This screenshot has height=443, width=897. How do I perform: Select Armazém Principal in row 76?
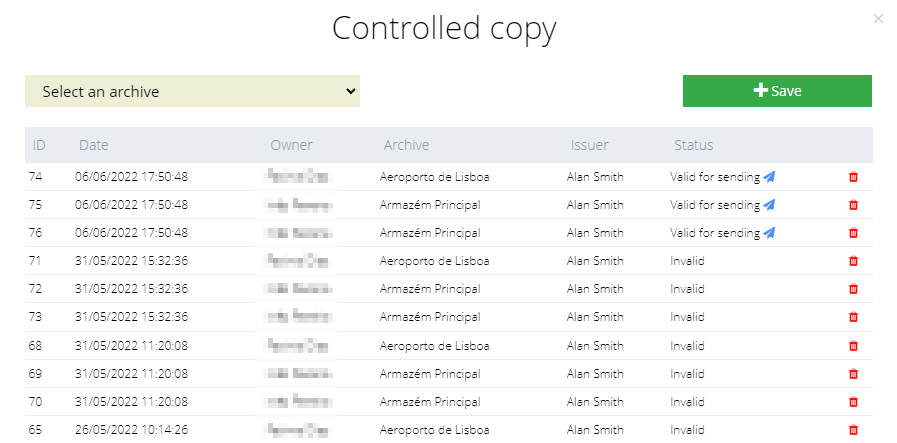[430, 232]
